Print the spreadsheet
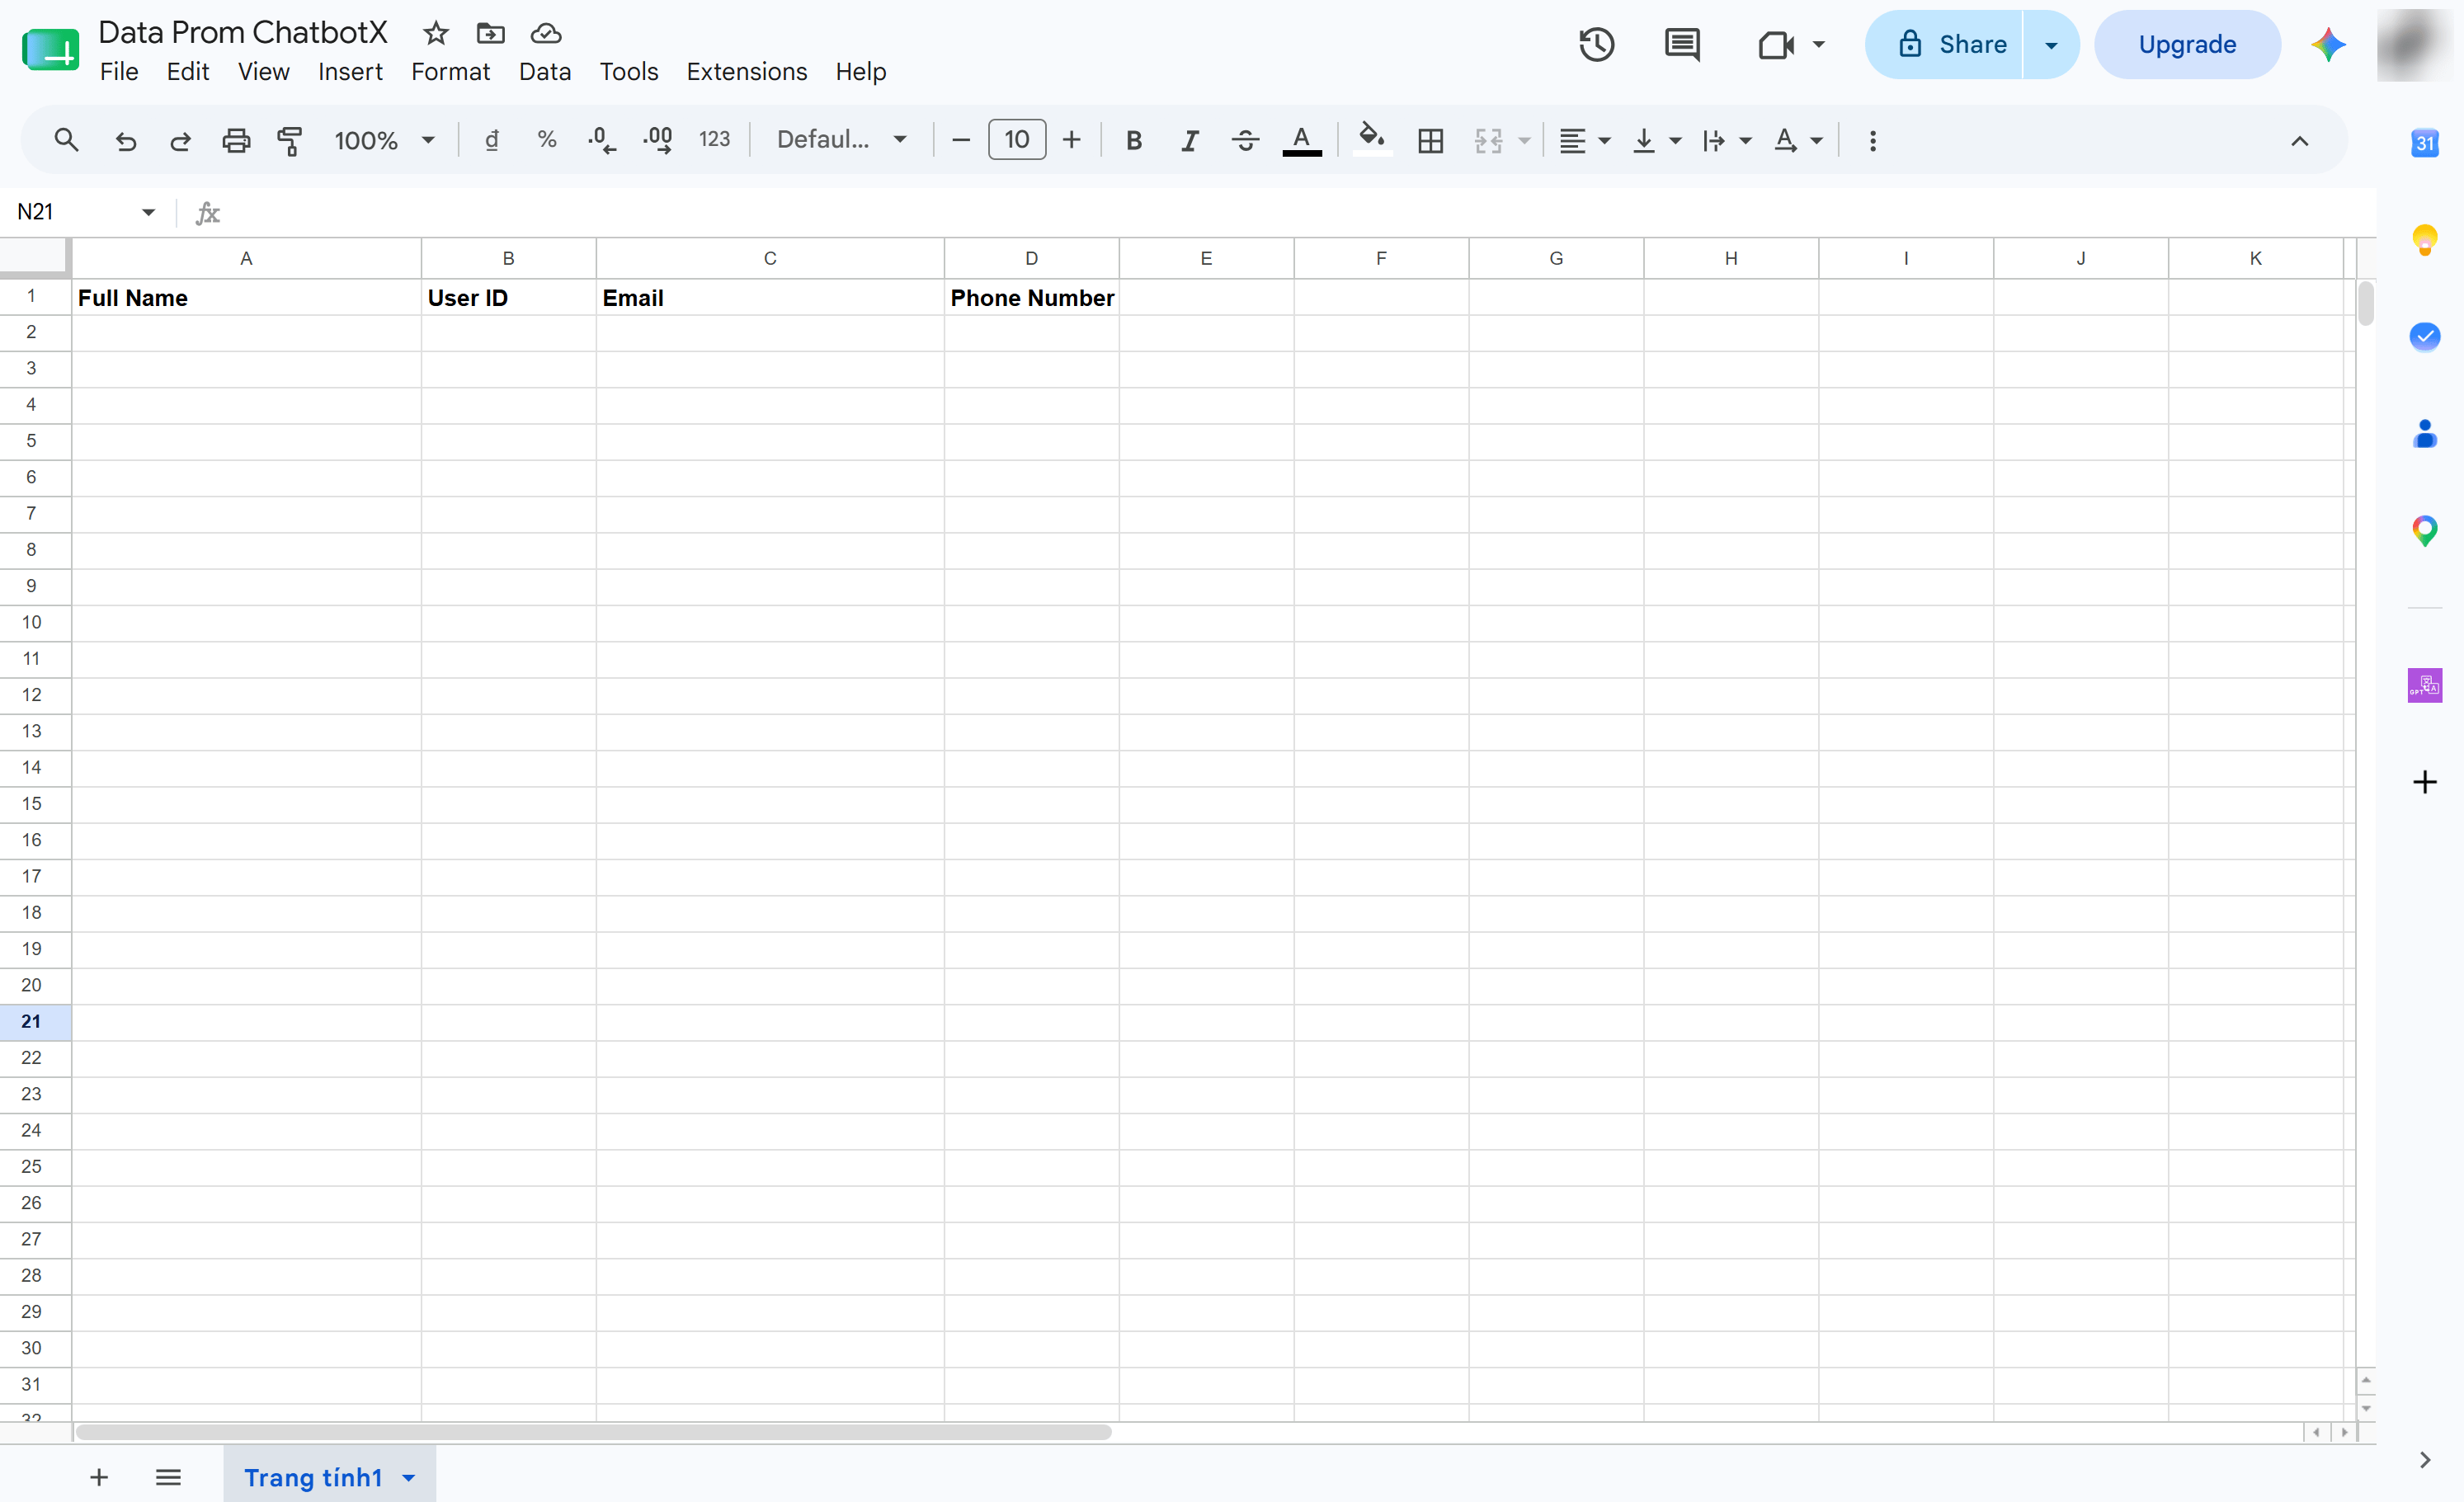 tap(236, 140)
